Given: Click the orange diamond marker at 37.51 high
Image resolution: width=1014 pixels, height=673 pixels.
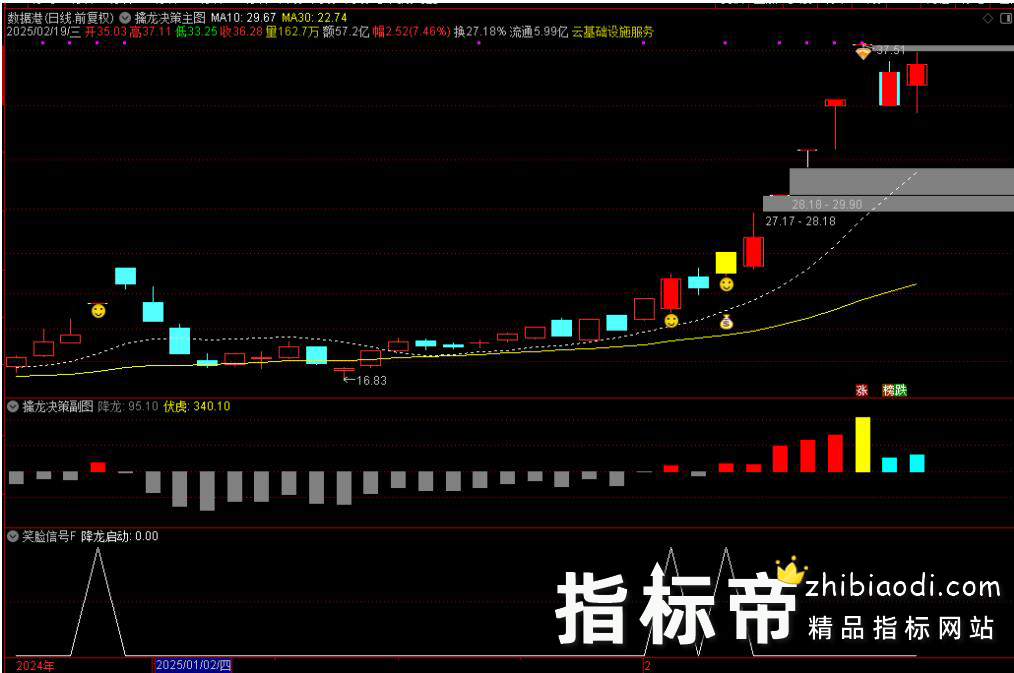Looking at the screenshot, I should (863, 52).
